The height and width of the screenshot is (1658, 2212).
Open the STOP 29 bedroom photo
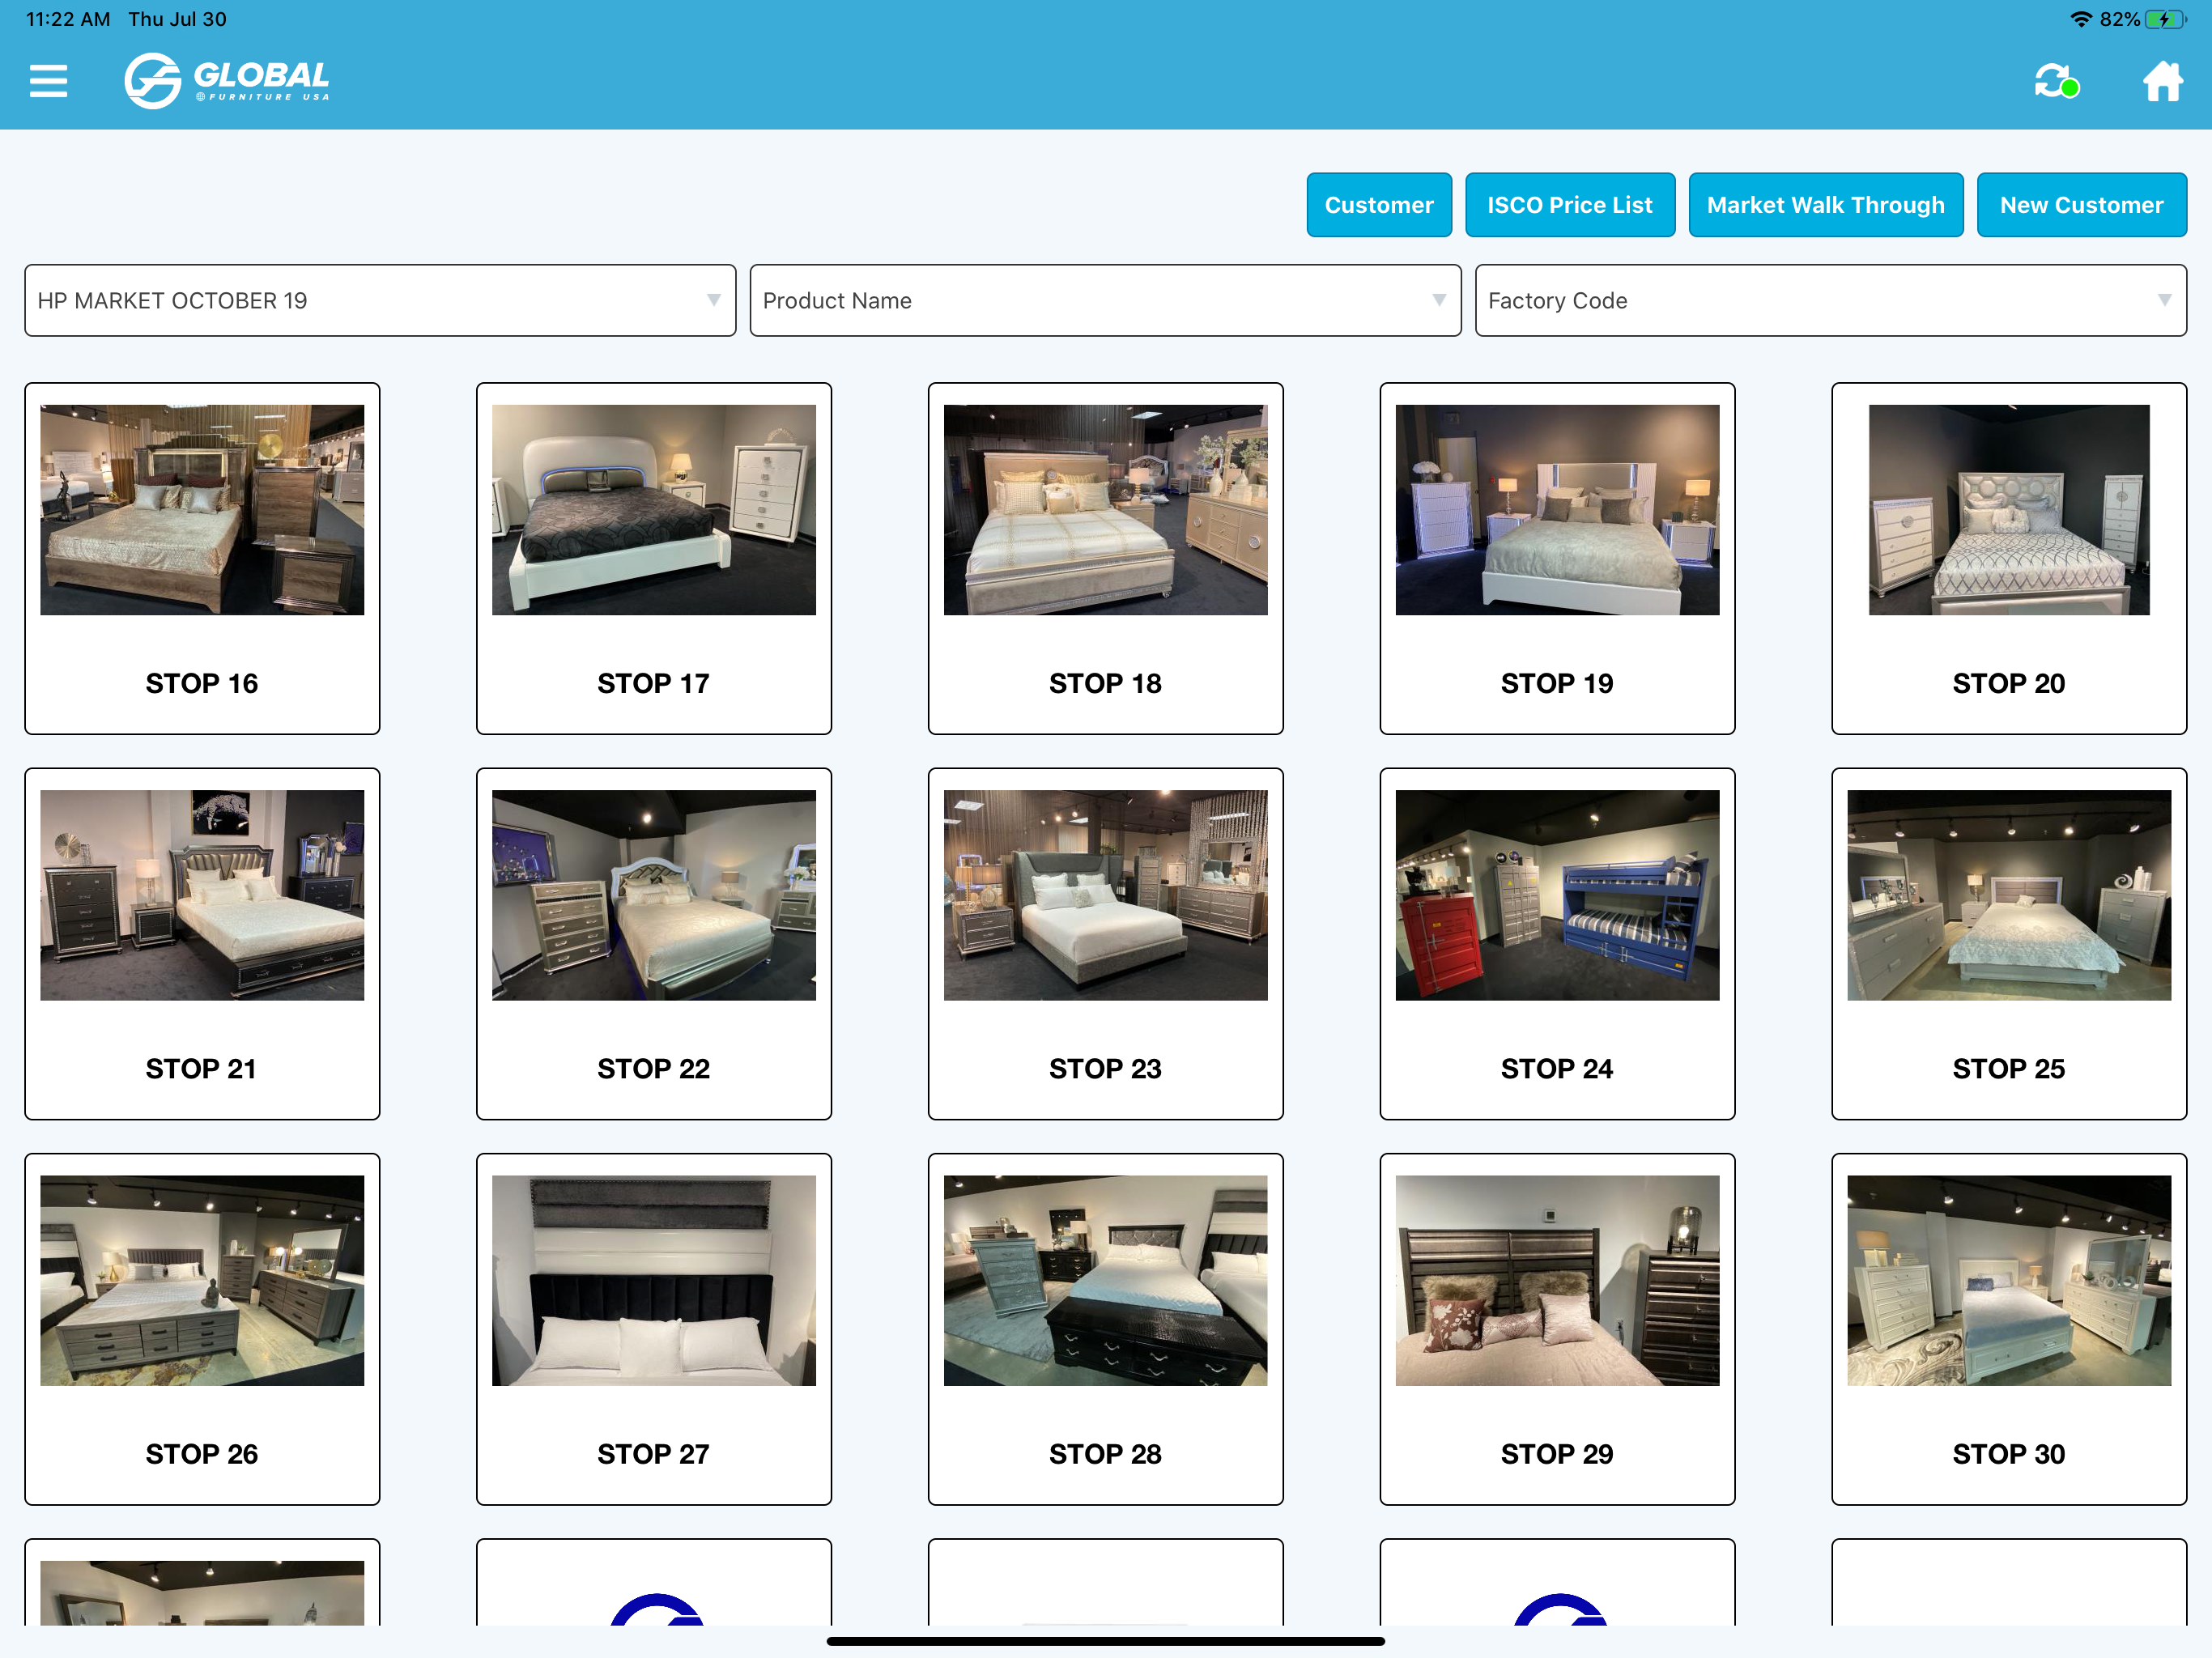coord(1557,1280)
